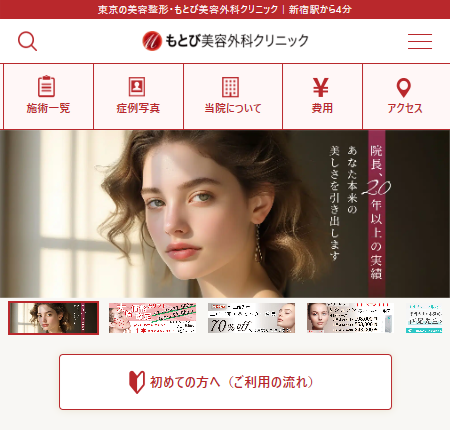Image resolution: width=450 pixels, height=430 pixels.
Task: Open 費用 pricing page
Action: 322,96
